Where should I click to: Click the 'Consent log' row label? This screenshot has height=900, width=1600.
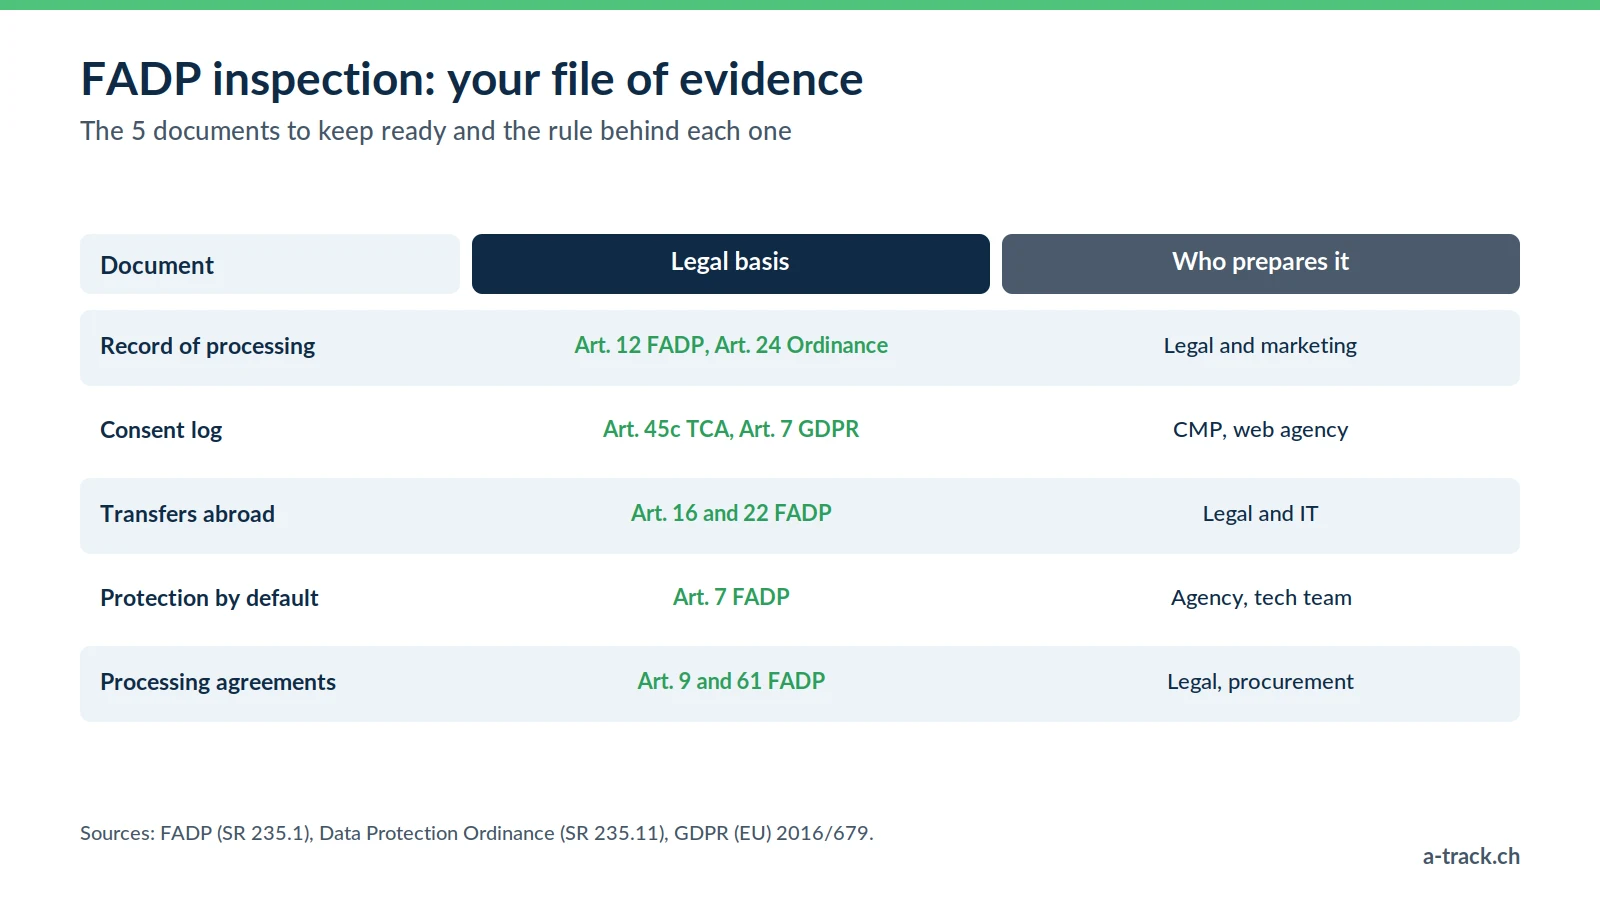pos(161,430)
